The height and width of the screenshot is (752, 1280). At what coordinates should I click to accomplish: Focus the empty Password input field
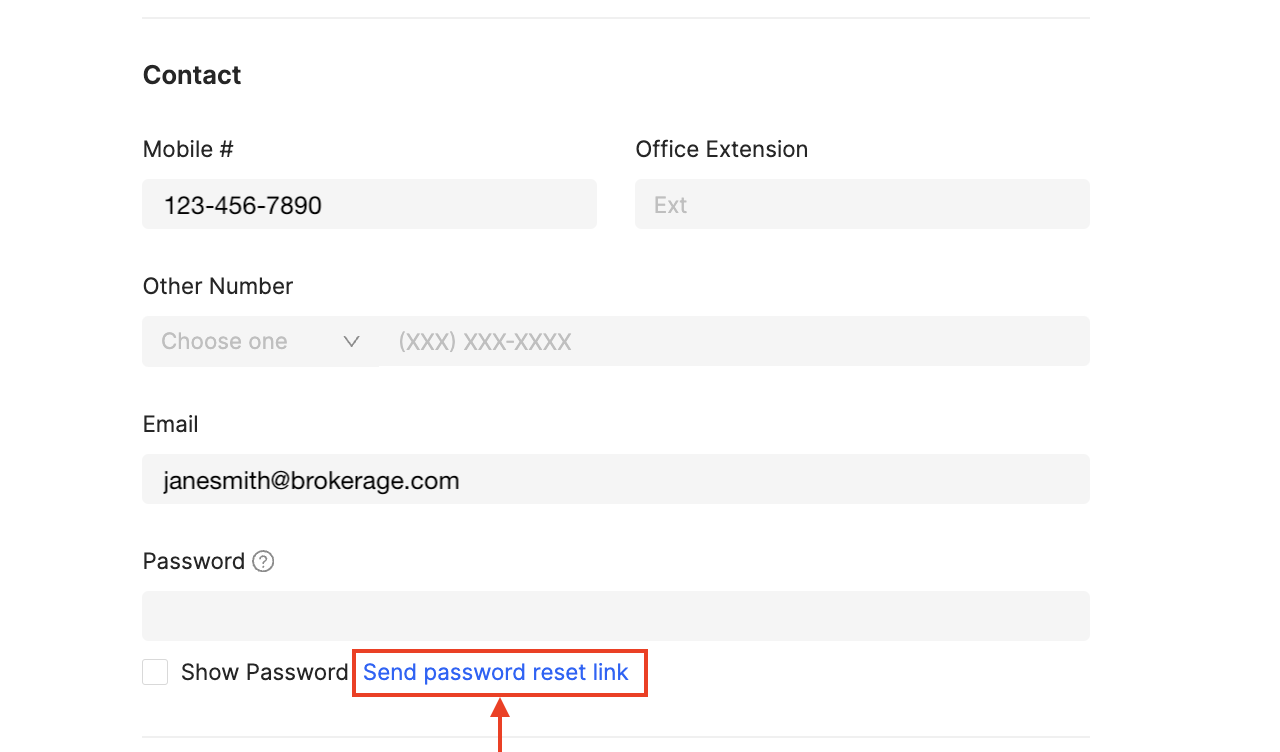(616, 616)
